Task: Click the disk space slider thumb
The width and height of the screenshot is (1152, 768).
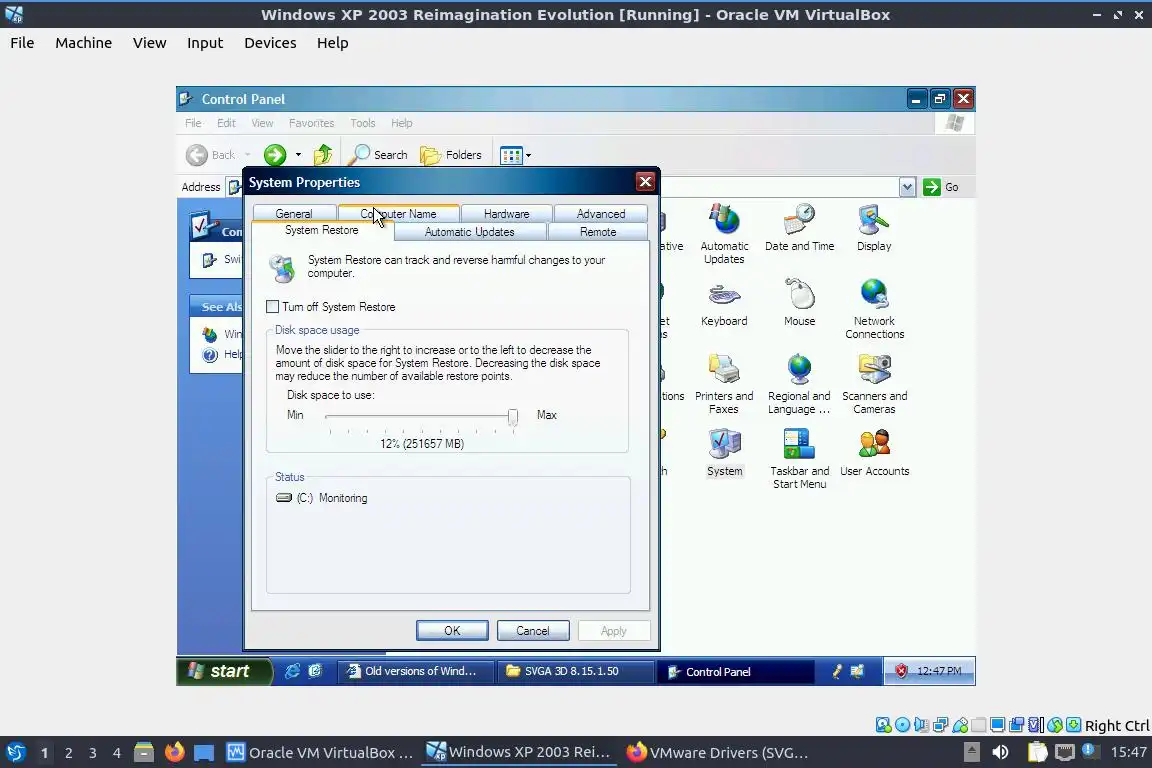Action: click(x=513, y=417)
